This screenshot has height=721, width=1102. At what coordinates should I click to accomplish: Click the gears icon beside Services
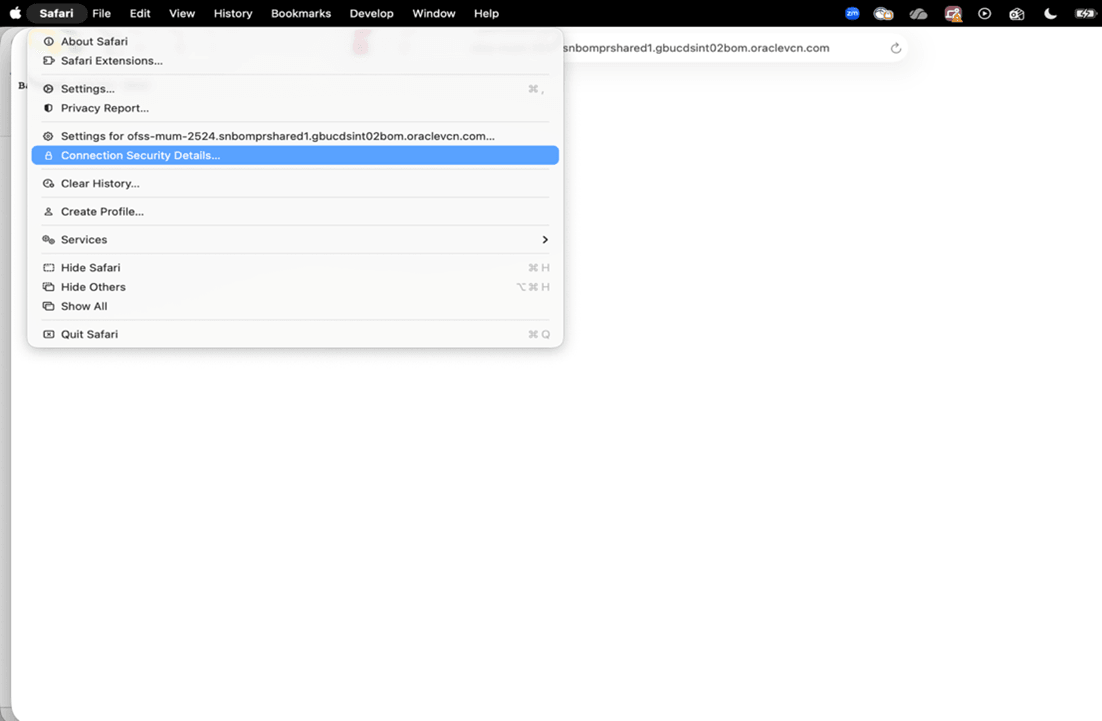pos(48,240)
